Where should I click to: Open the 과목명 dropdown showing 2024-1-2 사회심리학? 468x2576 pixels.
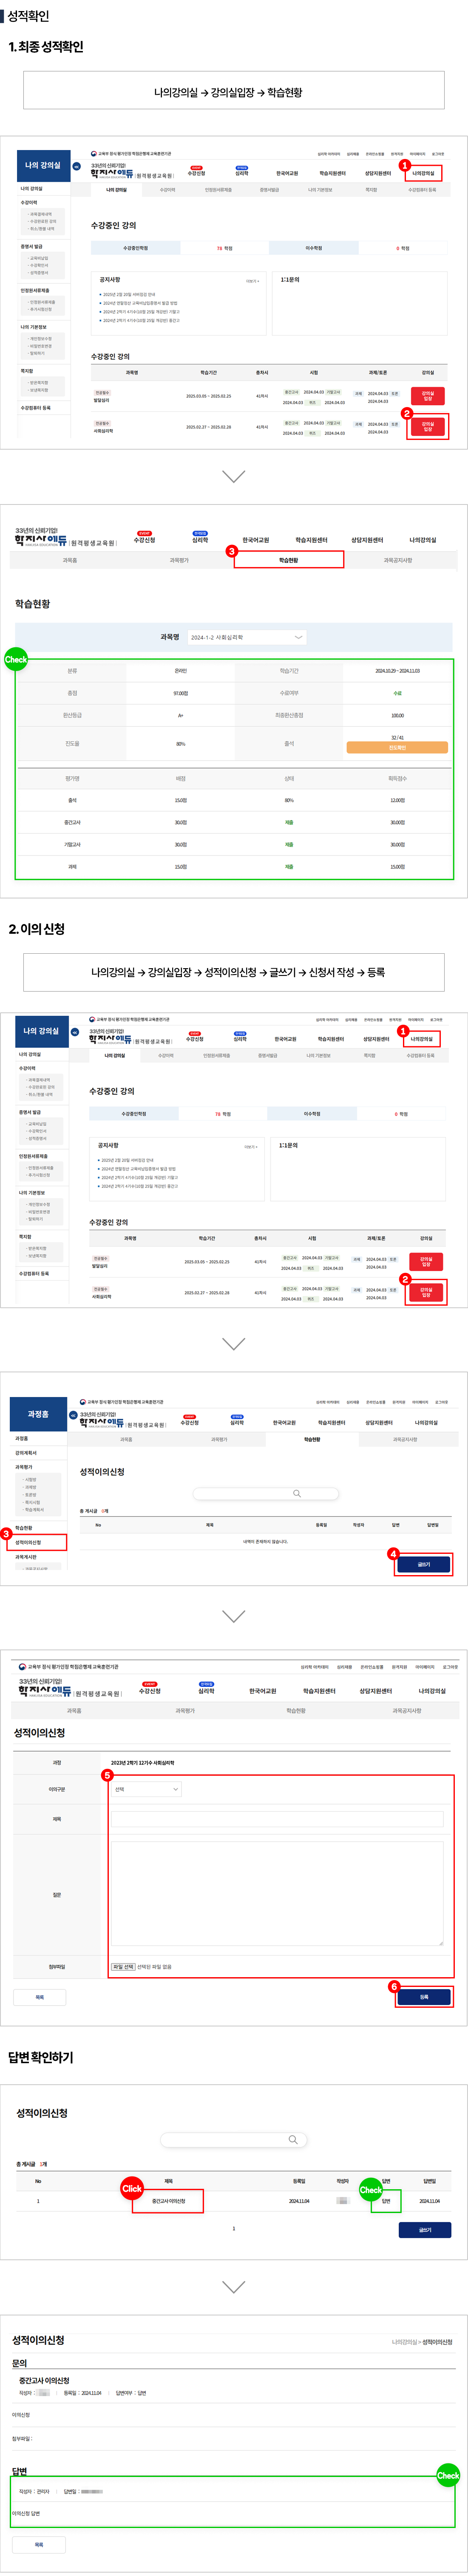tap(246, 637)
